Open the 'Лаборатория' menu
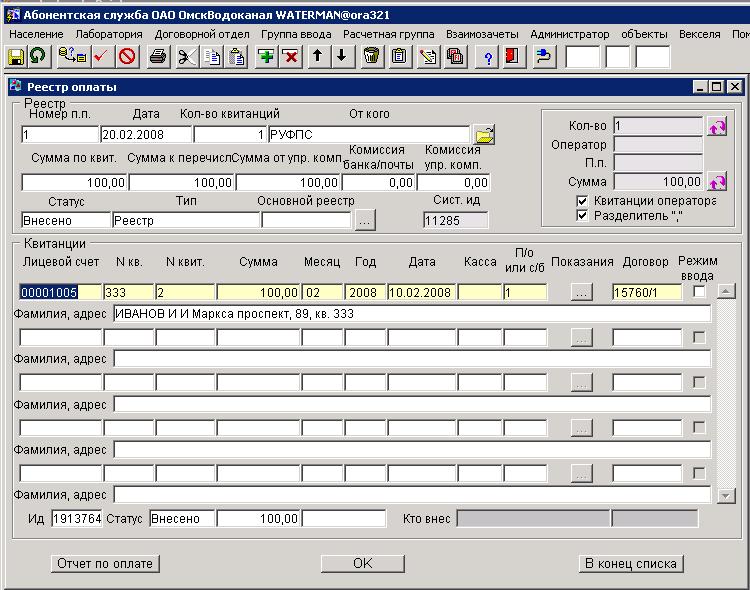Viewport: 750px width, 590px height. pos(109,34)
